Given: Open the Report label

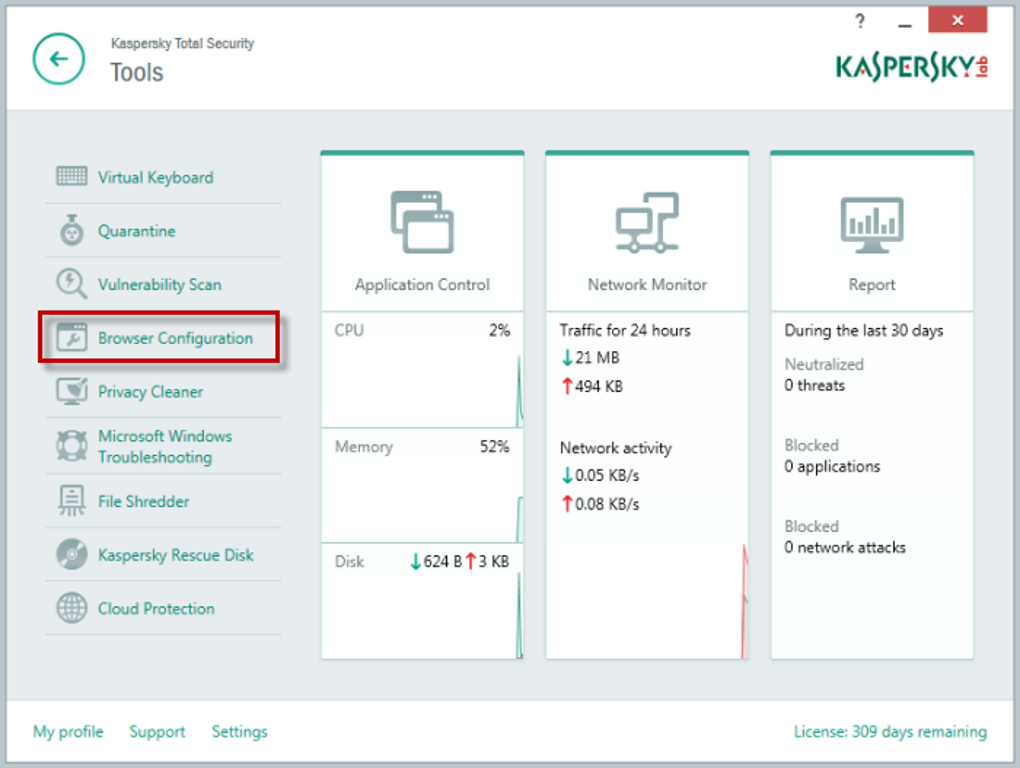Looking at the screenshot, I should coord(872,285).
